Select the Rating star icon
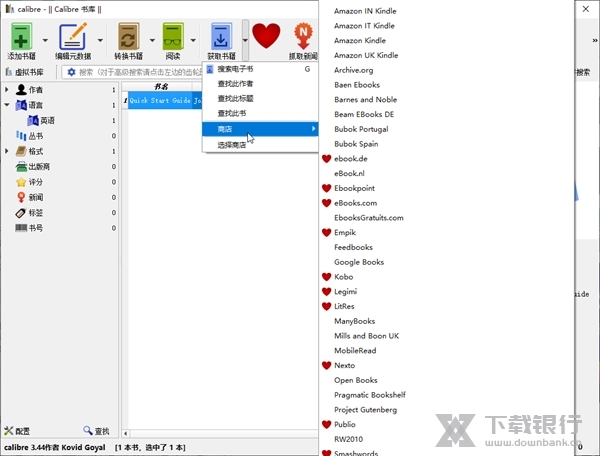 point(21,182)
